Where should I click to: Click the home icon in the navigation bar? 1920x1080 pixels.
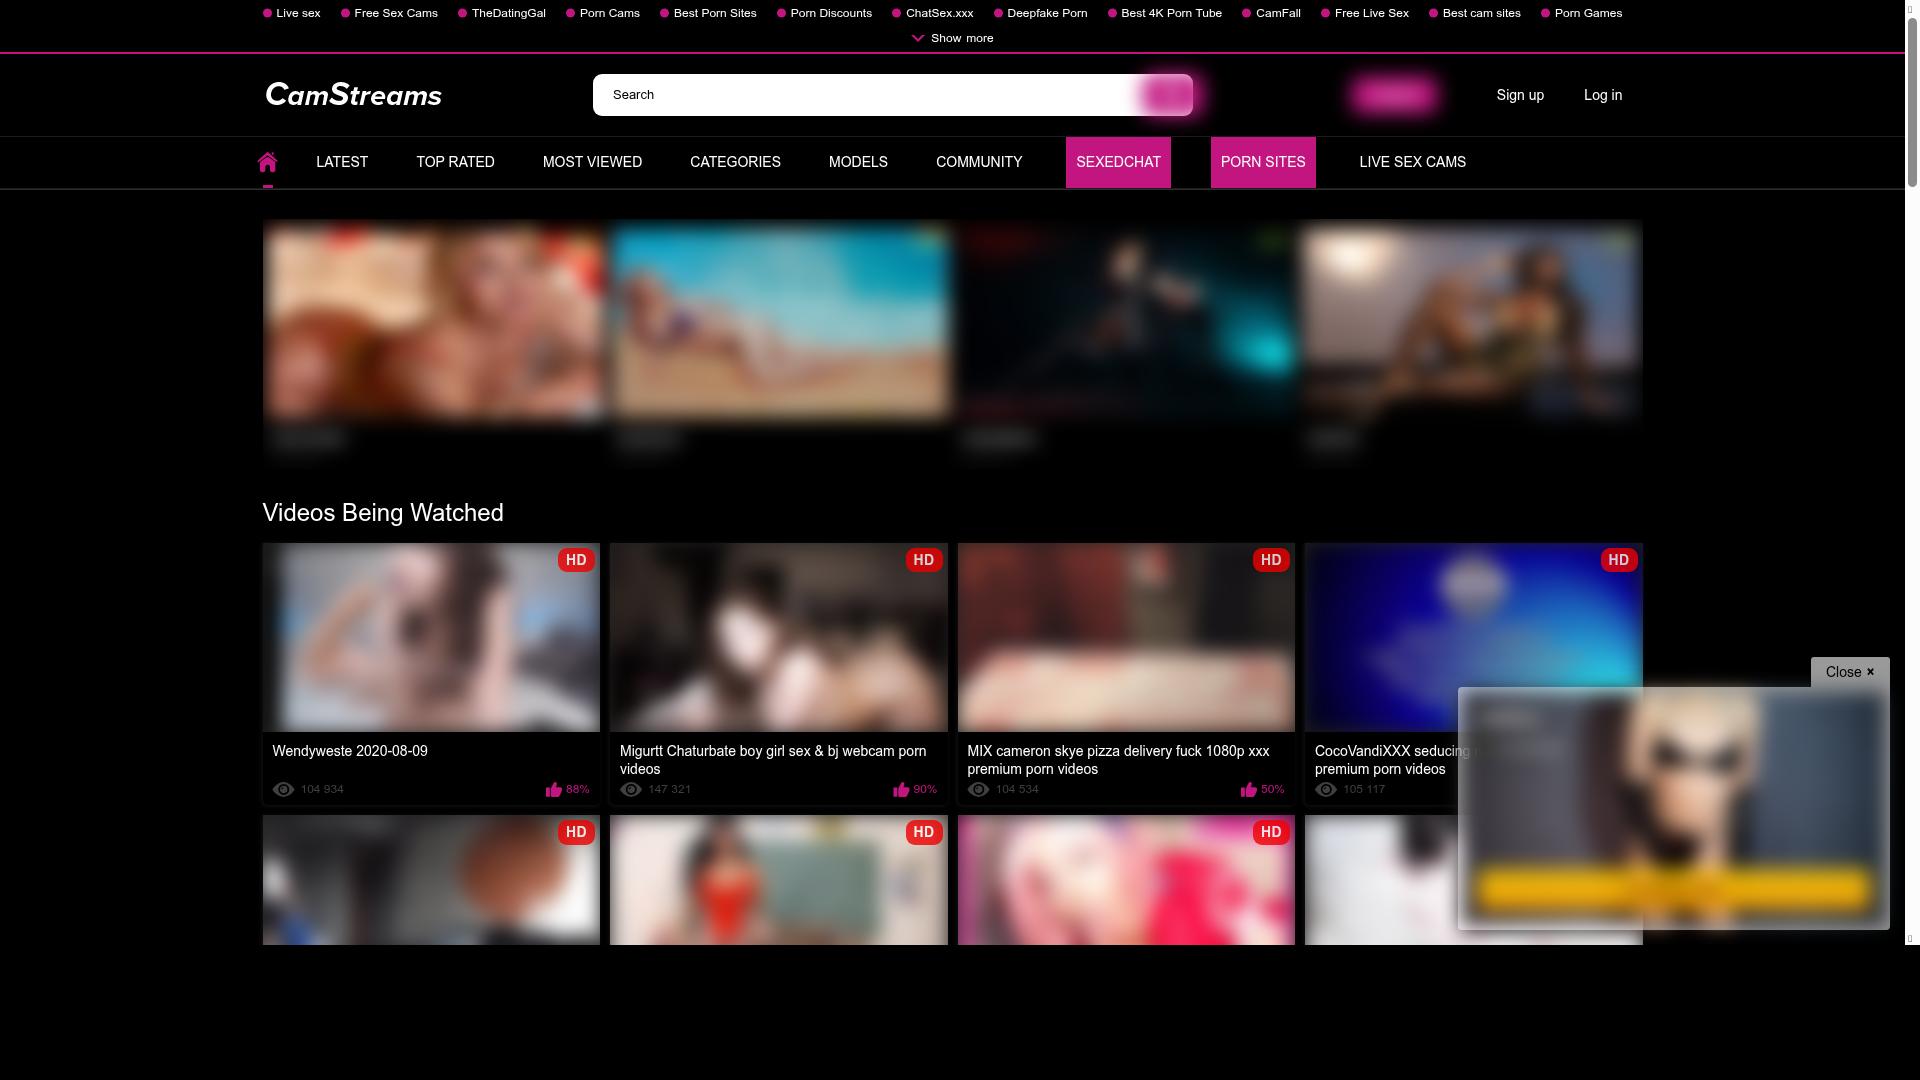[267, 161]
